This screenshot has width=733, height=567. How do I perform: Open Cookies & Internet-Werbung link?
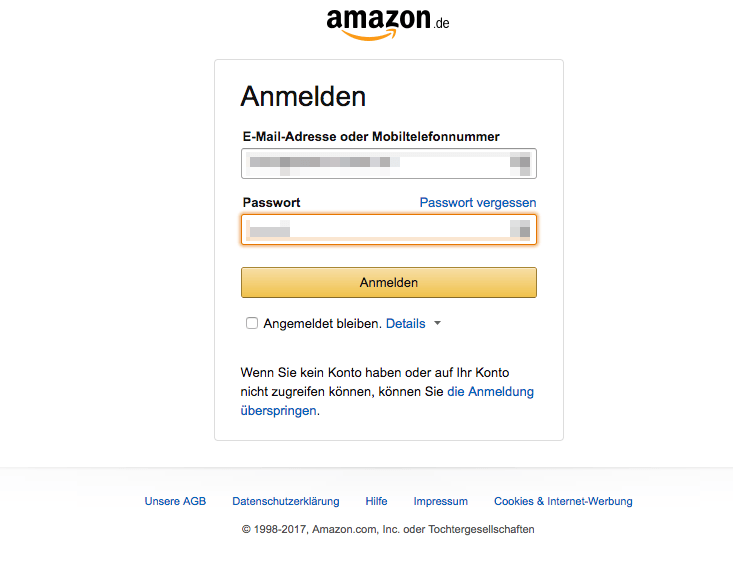(563, 501)
